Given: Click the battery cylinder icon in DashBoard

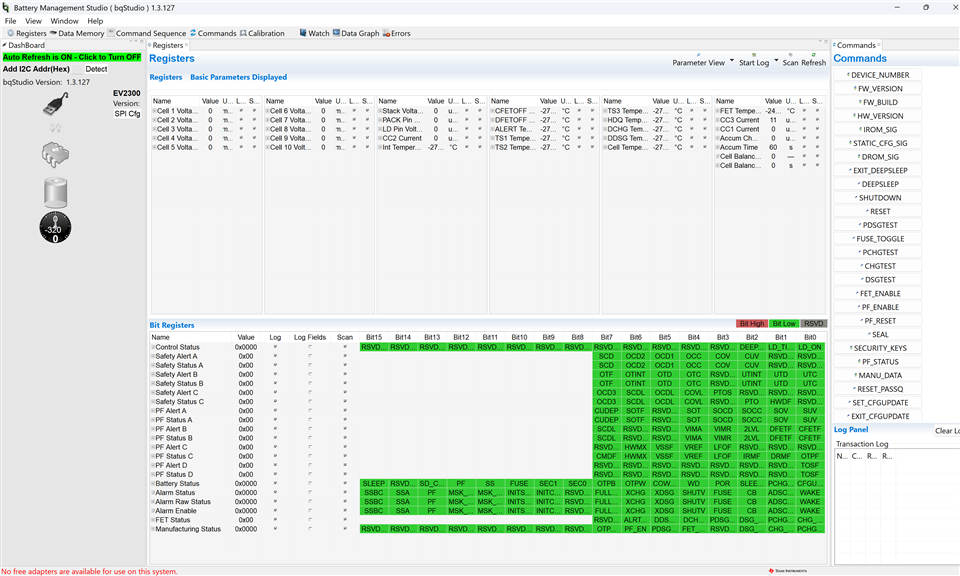Looking at the screenshot, I should point(55,193).
